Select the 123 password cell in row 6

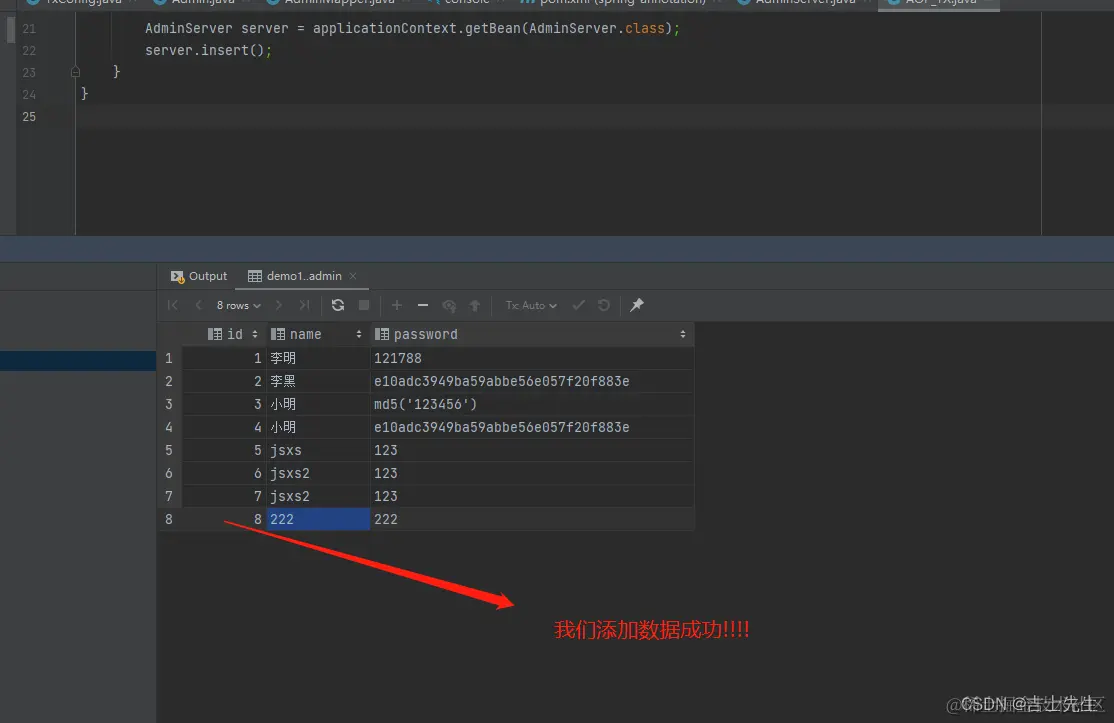[x=532, y=473]
